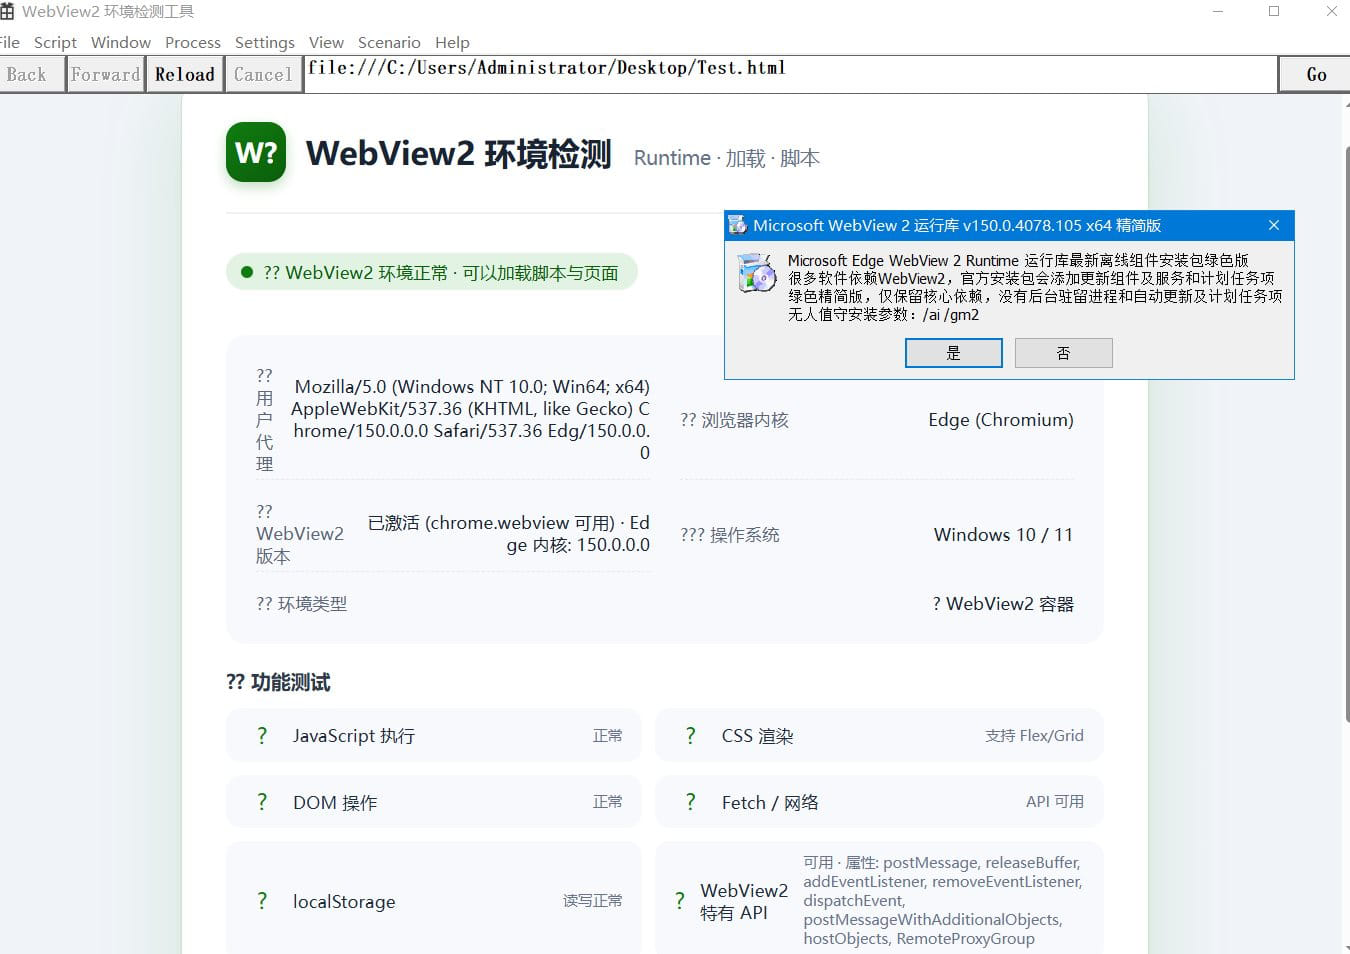The height and width of the screenshot is (954, 1350).
Task: Click the page vertical scrollbar thumb
Action: pos(1347,432)
